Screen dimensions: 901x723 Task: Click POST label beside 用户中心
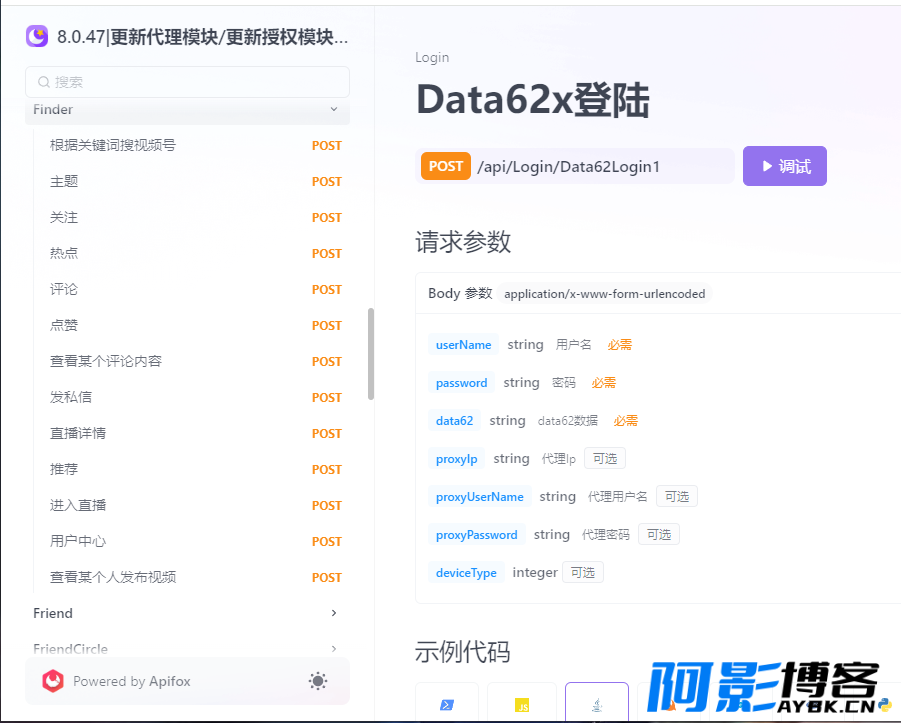[x=326, y=541]
